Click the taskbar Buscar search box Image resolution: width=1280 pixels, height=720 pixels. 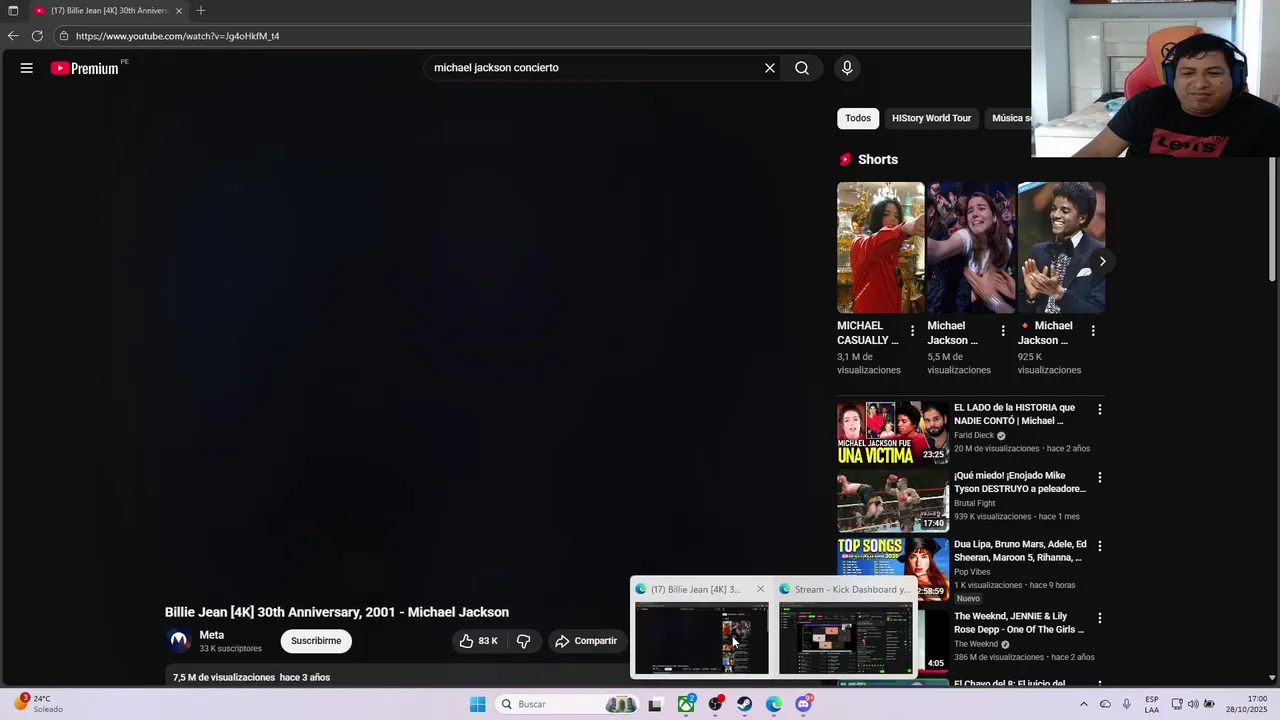coord(567,704)
